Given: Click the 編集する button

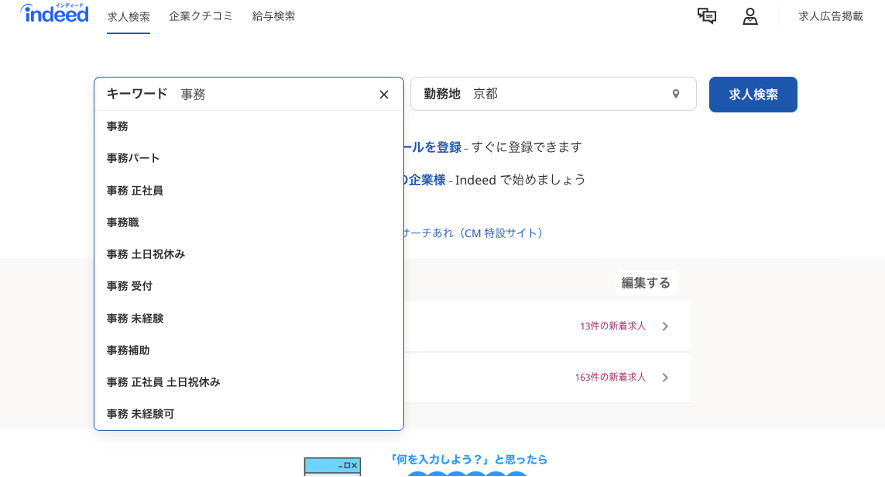Looking at the screenshot, I should tap(646, 283).
